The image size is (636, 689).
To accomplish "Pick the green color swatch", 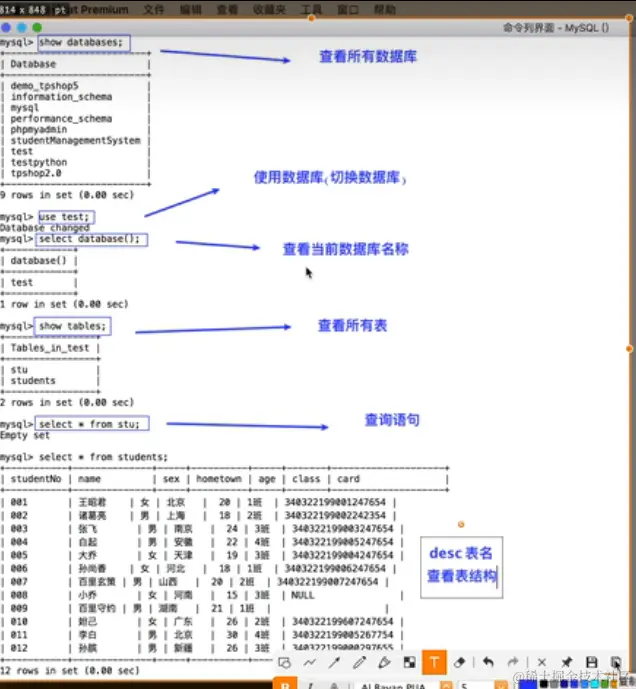I will 604,685.
